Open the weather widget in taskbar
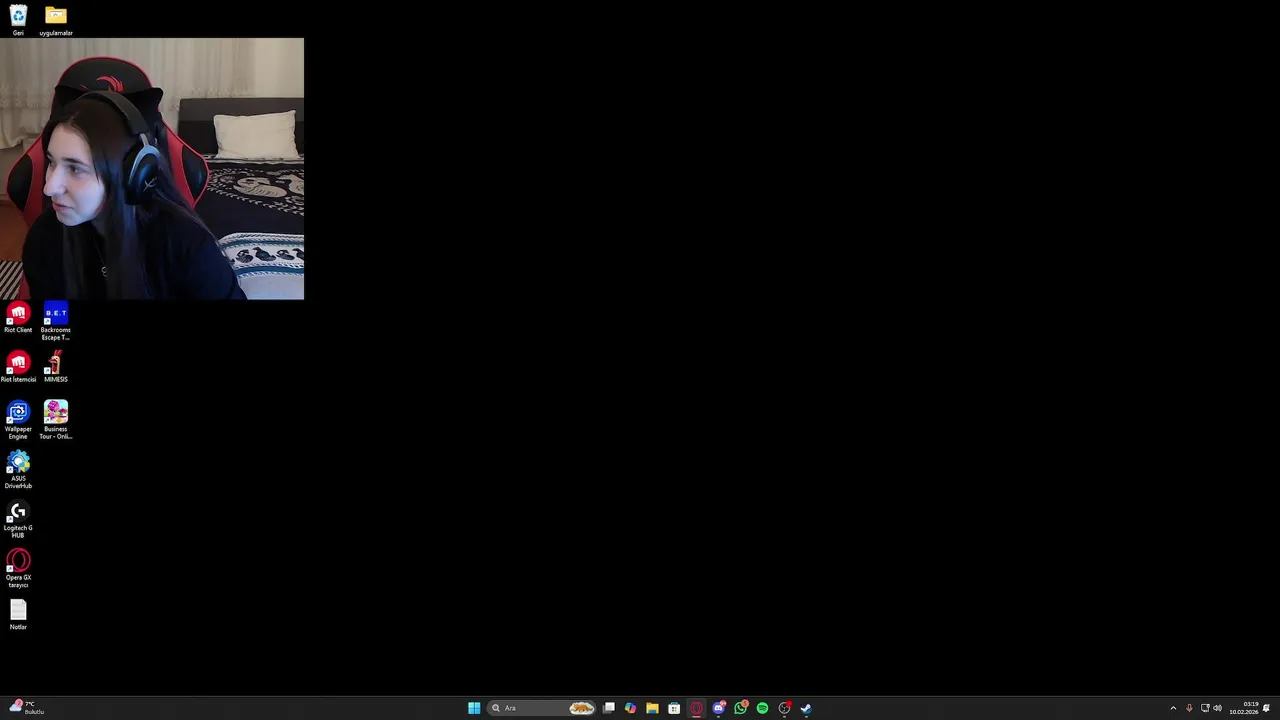This screenshot has width=1280, height=720. point(26,708)
